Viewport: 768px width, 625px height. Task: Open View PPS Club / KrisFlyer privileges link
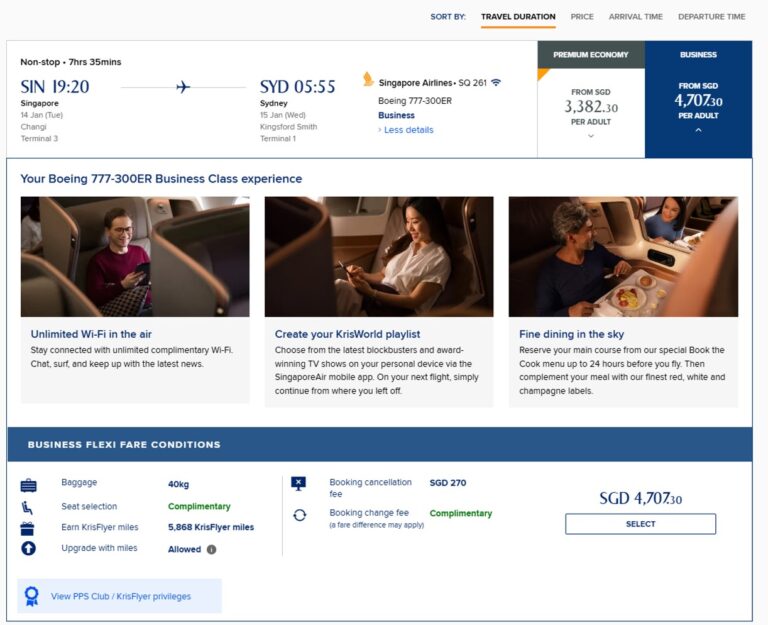pyautogui.click(x=120, y=597)
